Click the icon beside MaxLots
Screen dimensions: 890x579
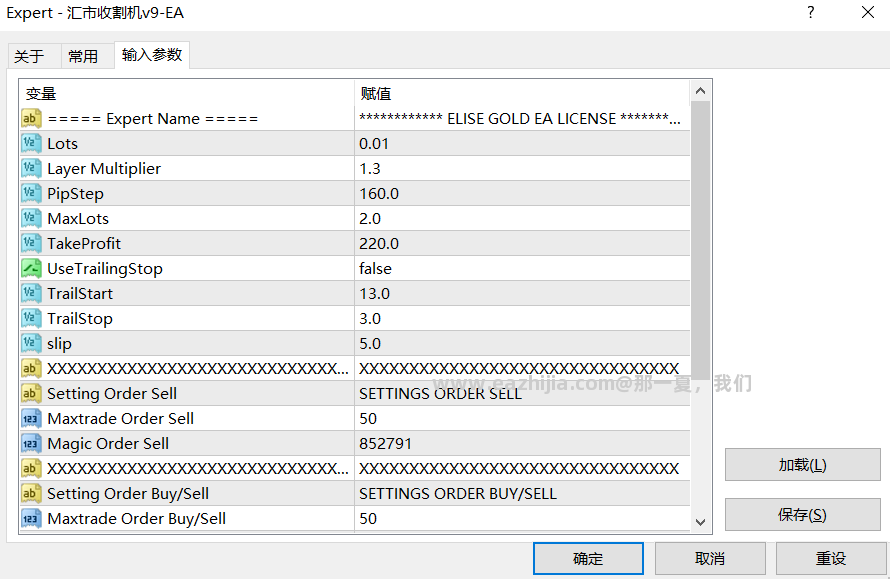coord(31,219)
